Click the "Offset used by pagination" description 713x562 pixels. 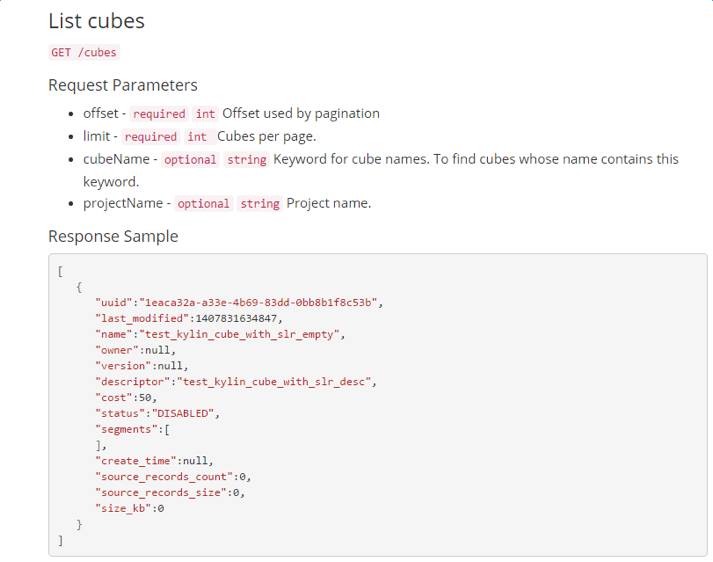click(301, 114)
